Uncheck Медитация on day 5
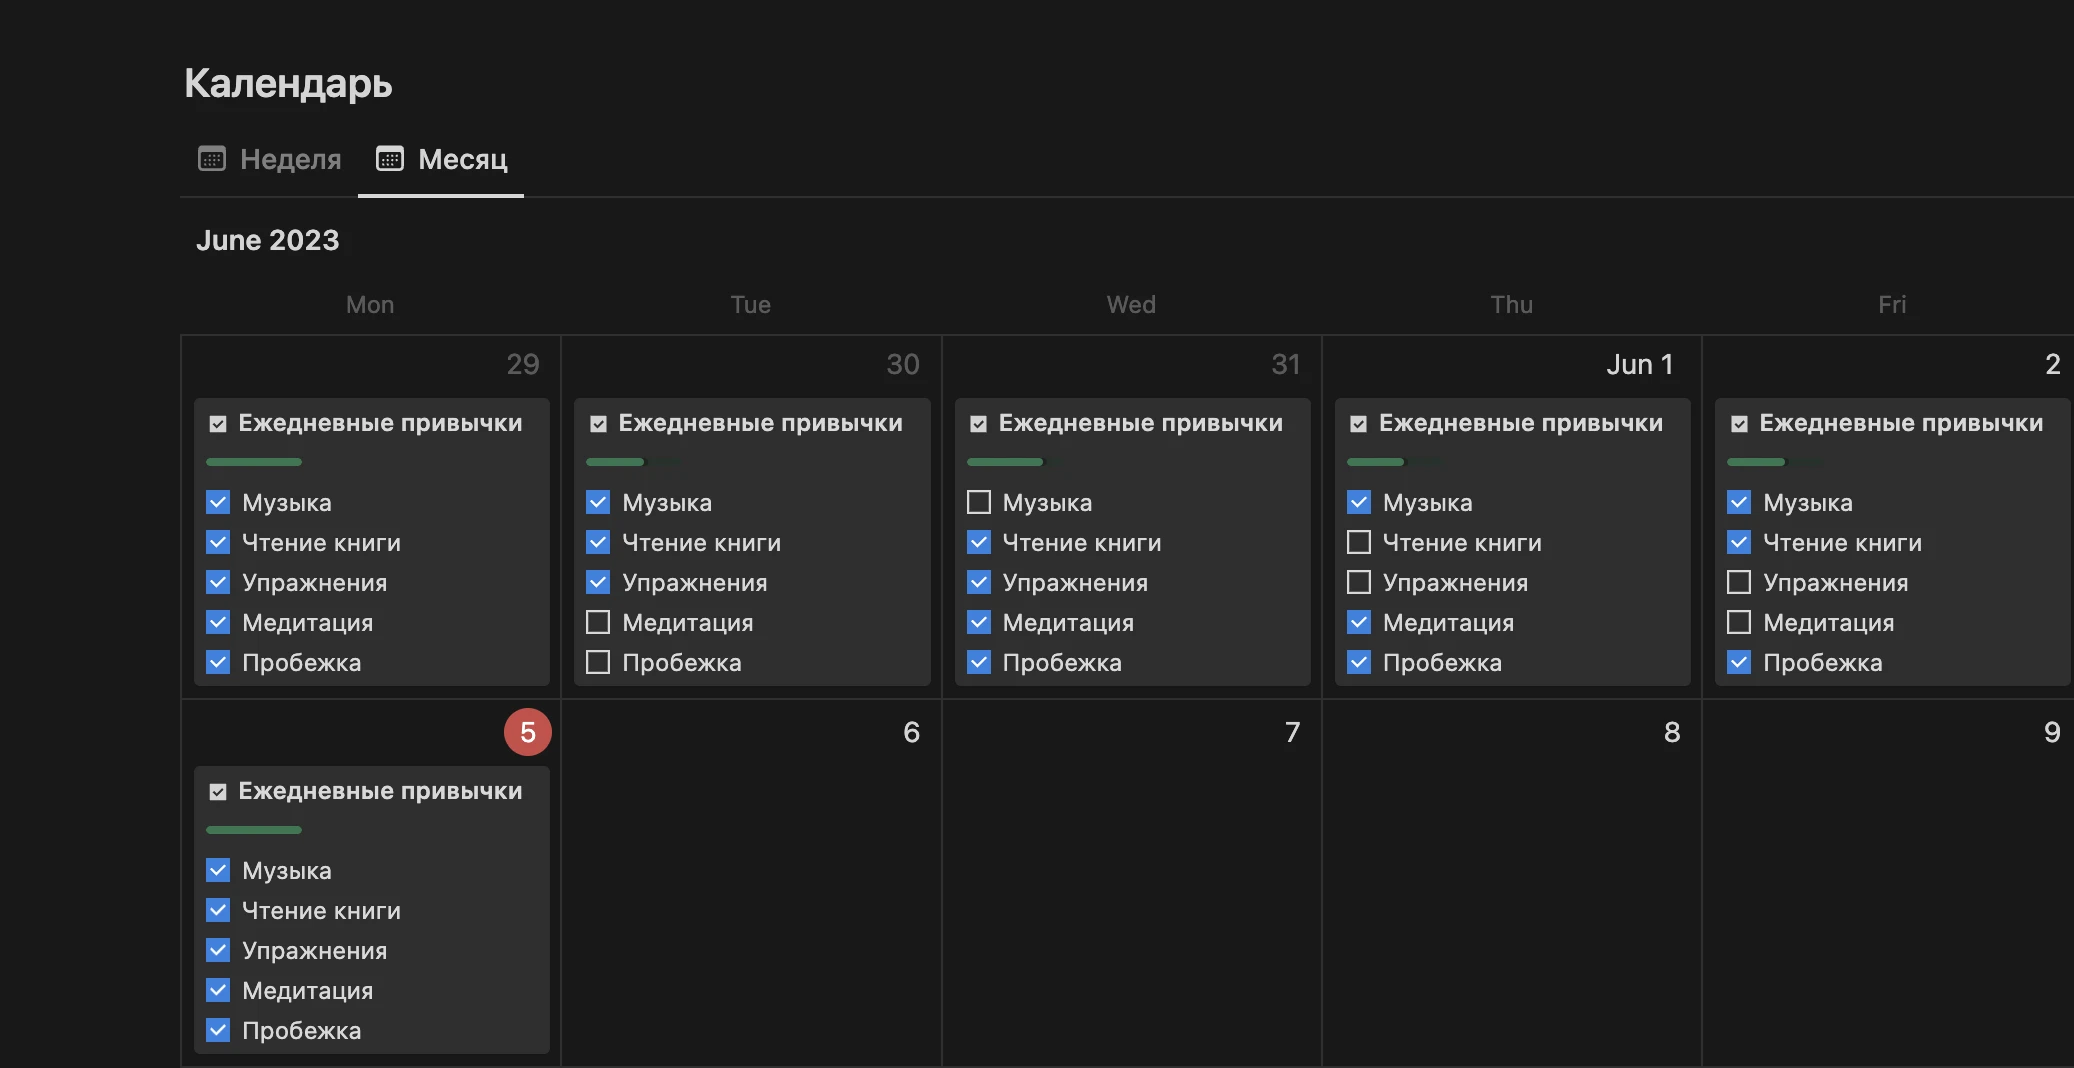Viewport: 2074px width, 1068px height. [218, 990]
